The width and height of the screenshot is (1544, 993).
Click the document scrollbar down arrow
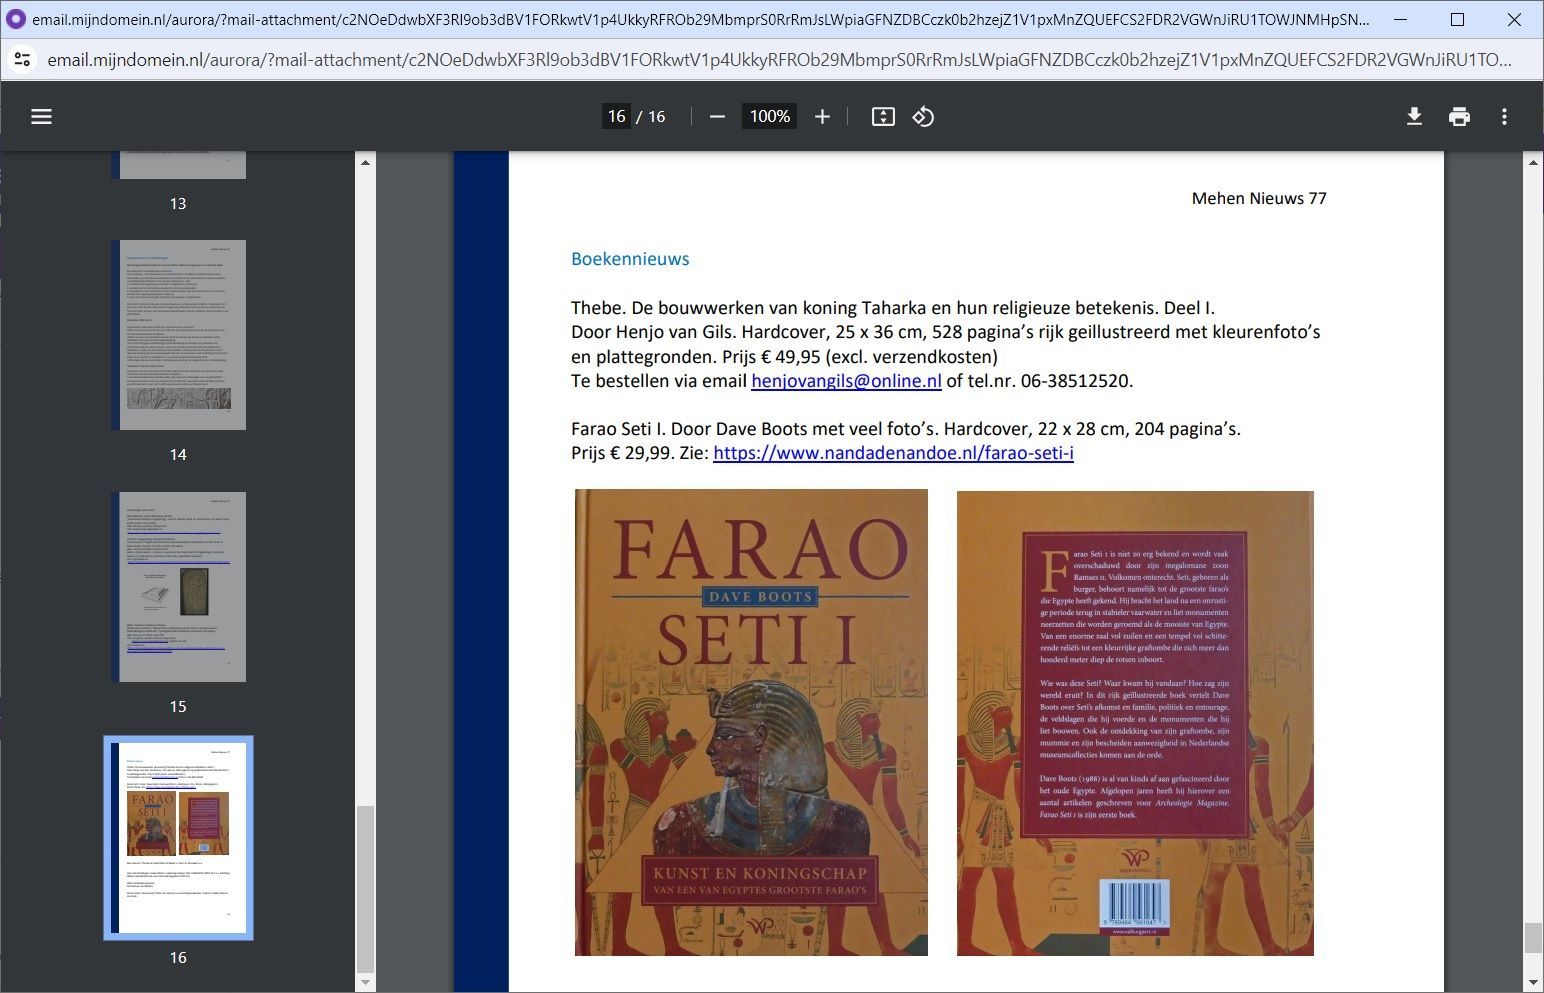pos(1533,982)
